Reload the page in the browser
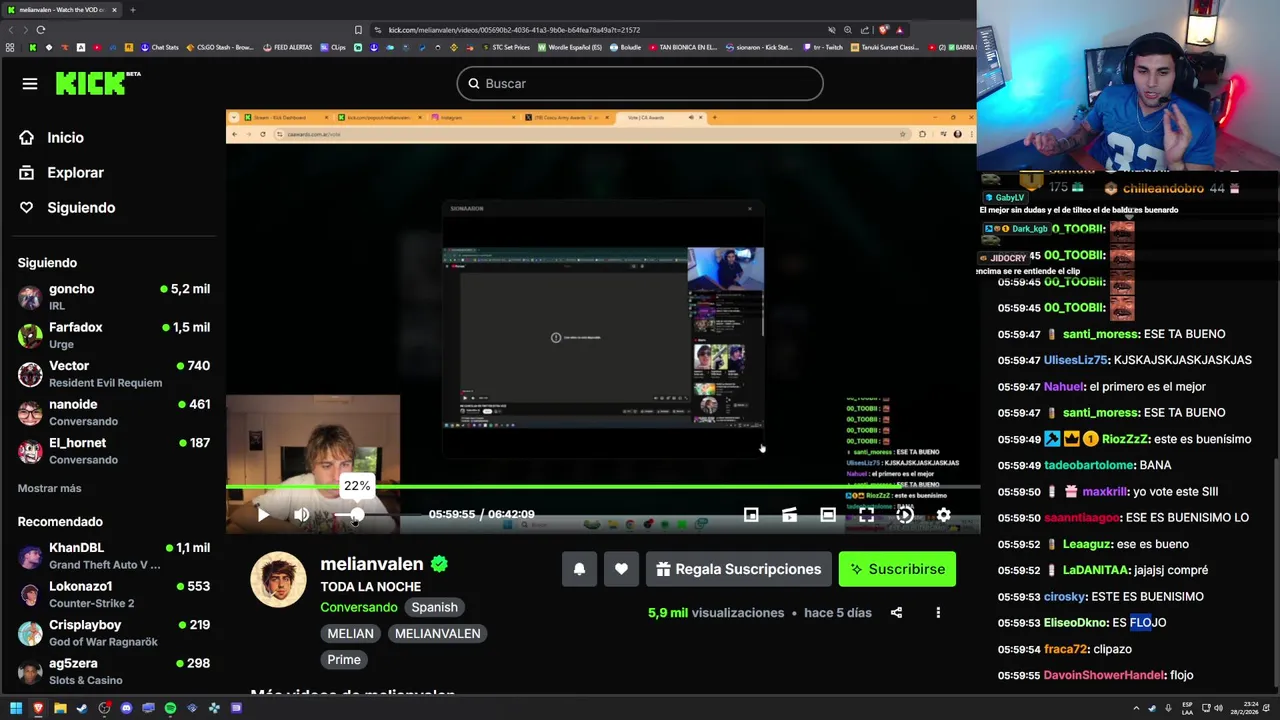1280x720 pixels. point(40,30)
